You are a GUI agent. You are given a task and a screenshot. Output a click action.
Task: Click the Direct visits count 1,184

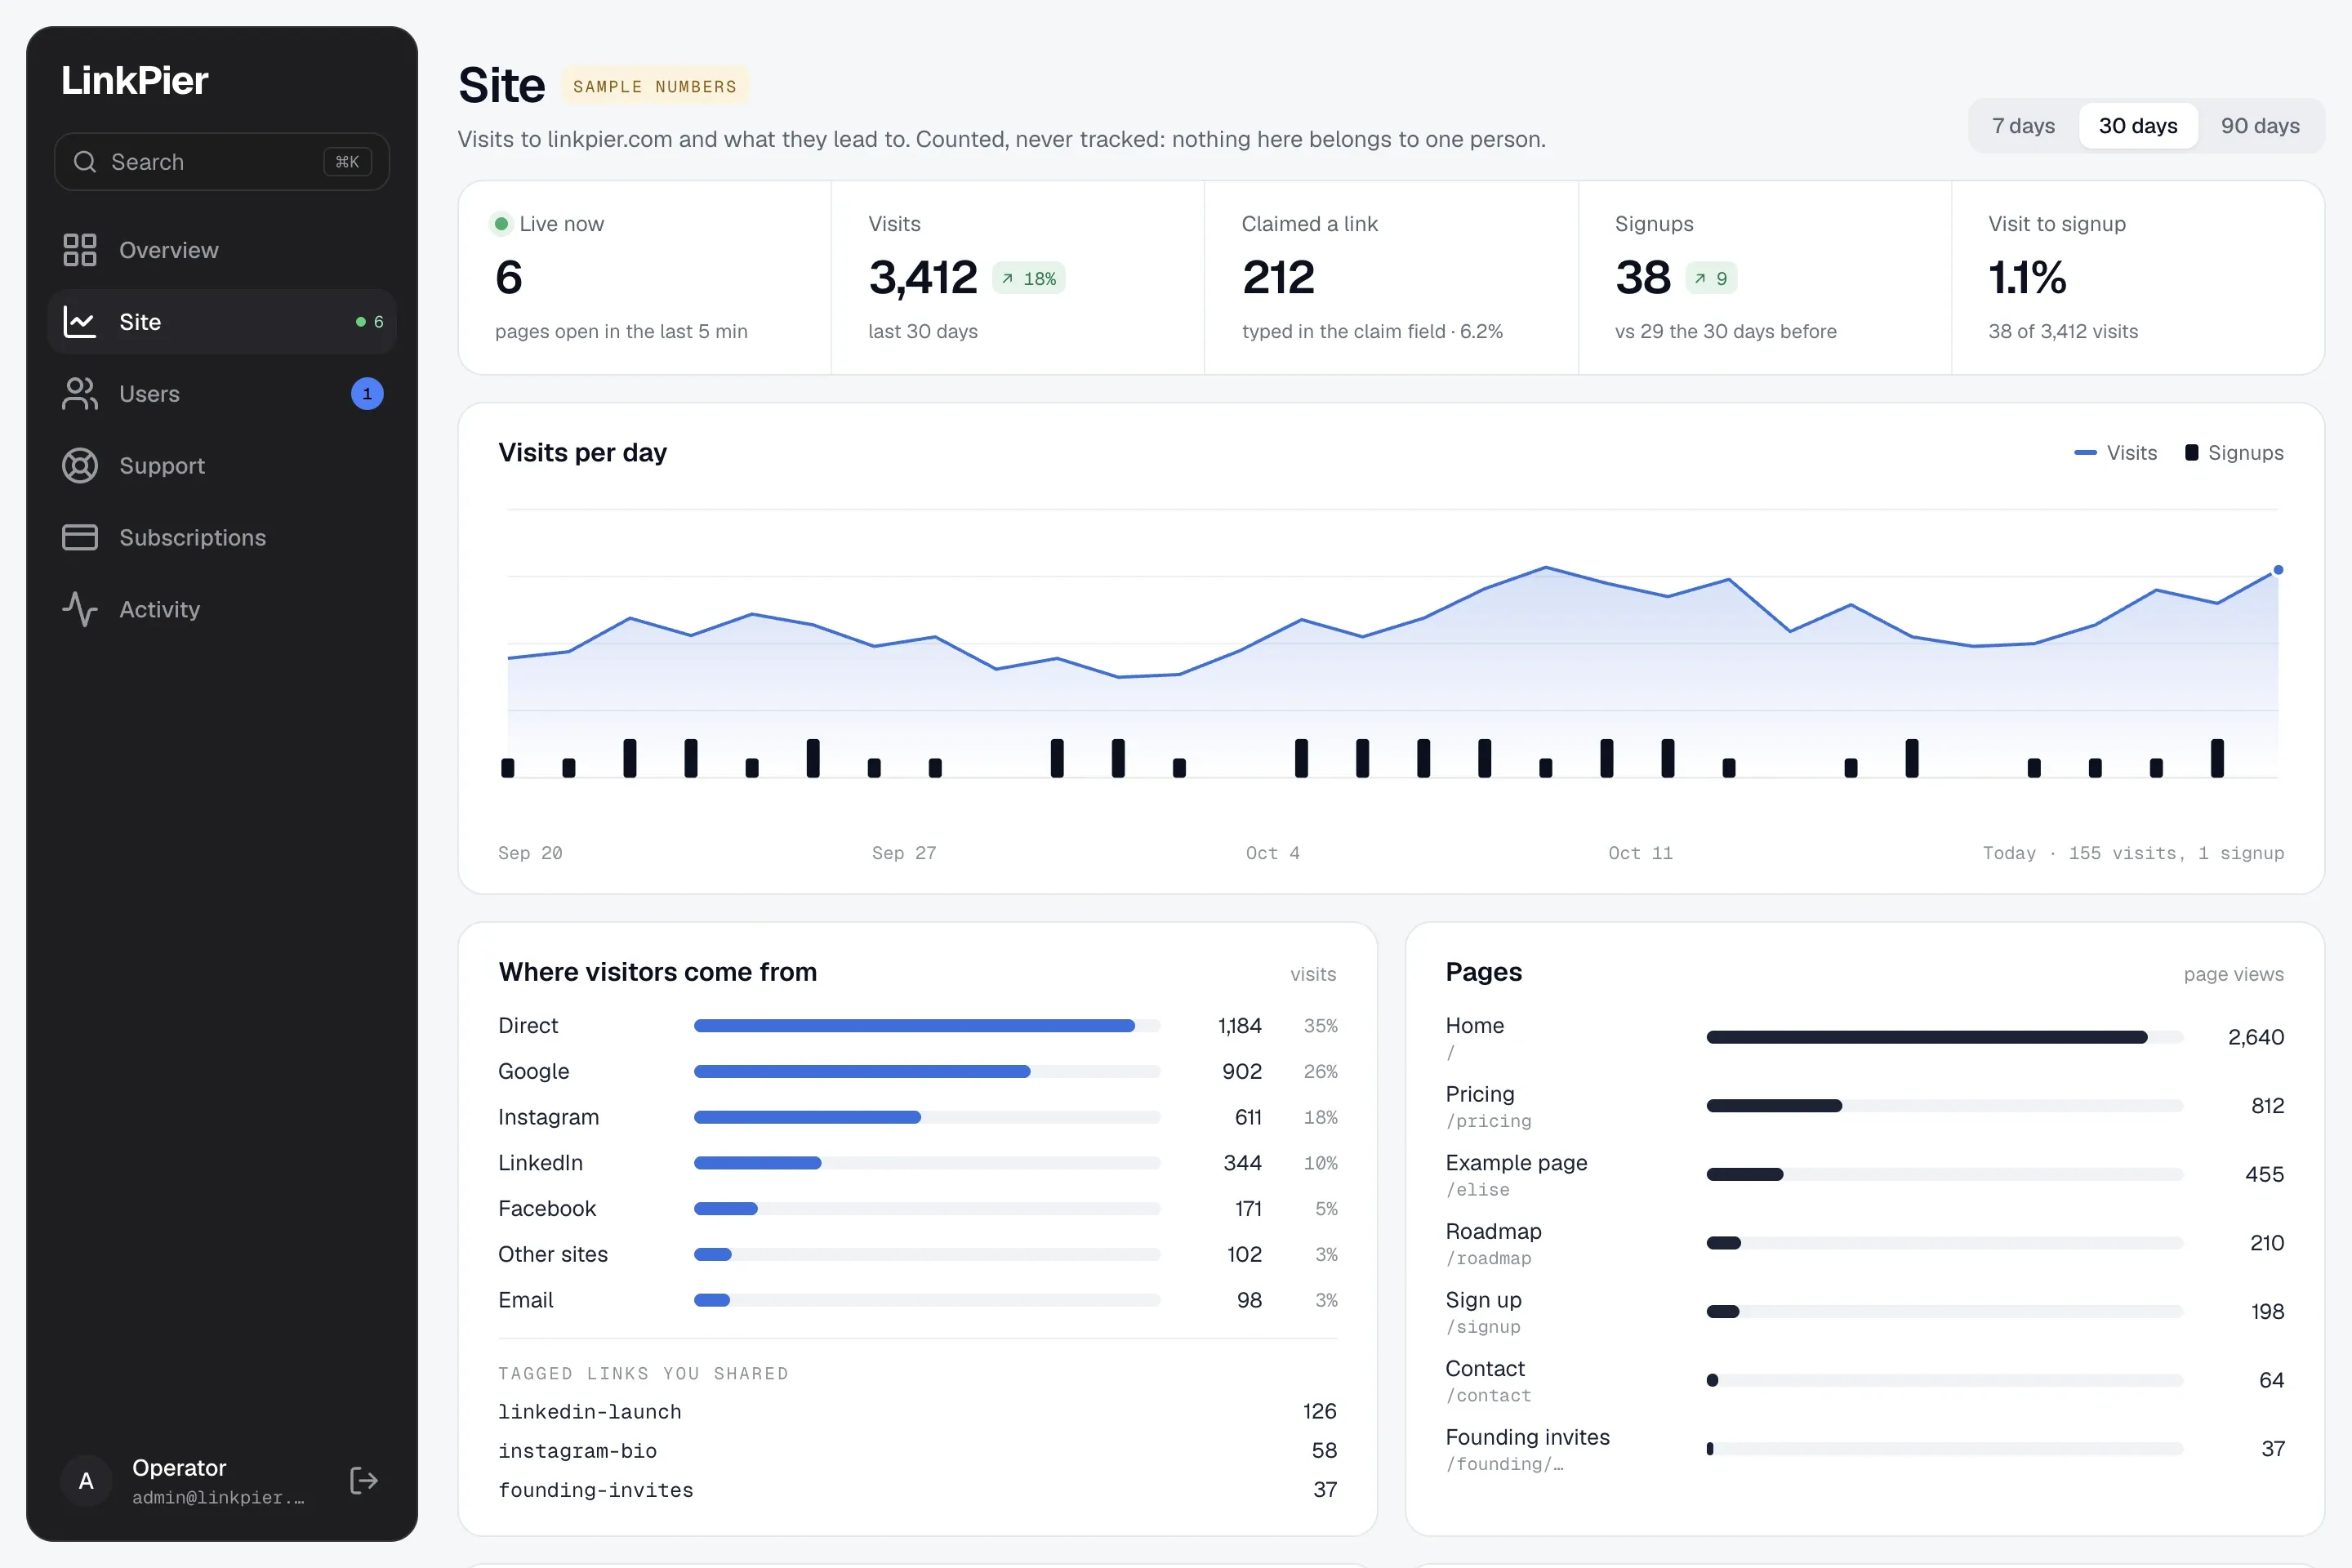pyautogui.click(x=1240, y=1026)
